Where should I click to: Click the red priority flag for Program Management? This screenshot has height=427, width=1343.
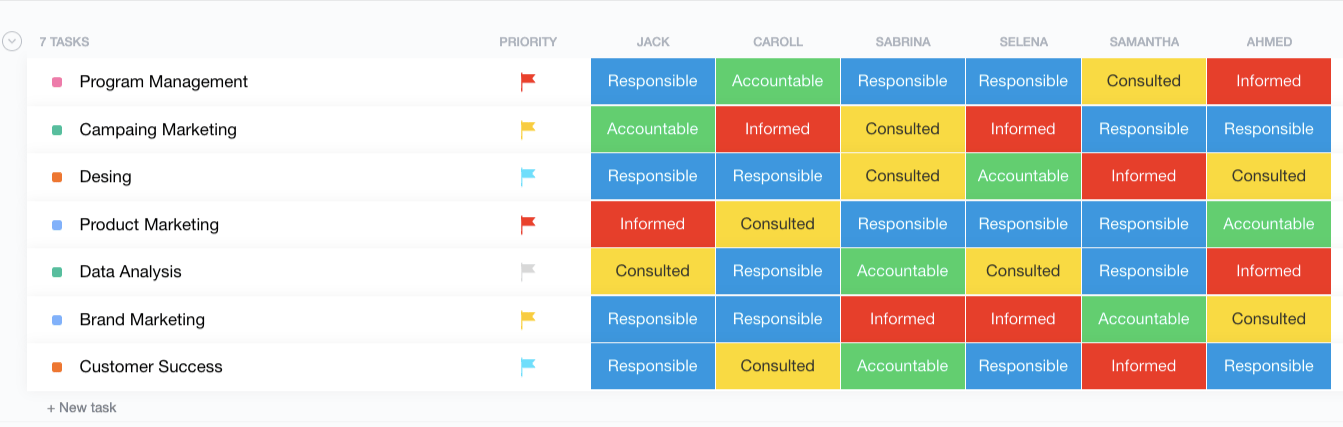(528, 82)
